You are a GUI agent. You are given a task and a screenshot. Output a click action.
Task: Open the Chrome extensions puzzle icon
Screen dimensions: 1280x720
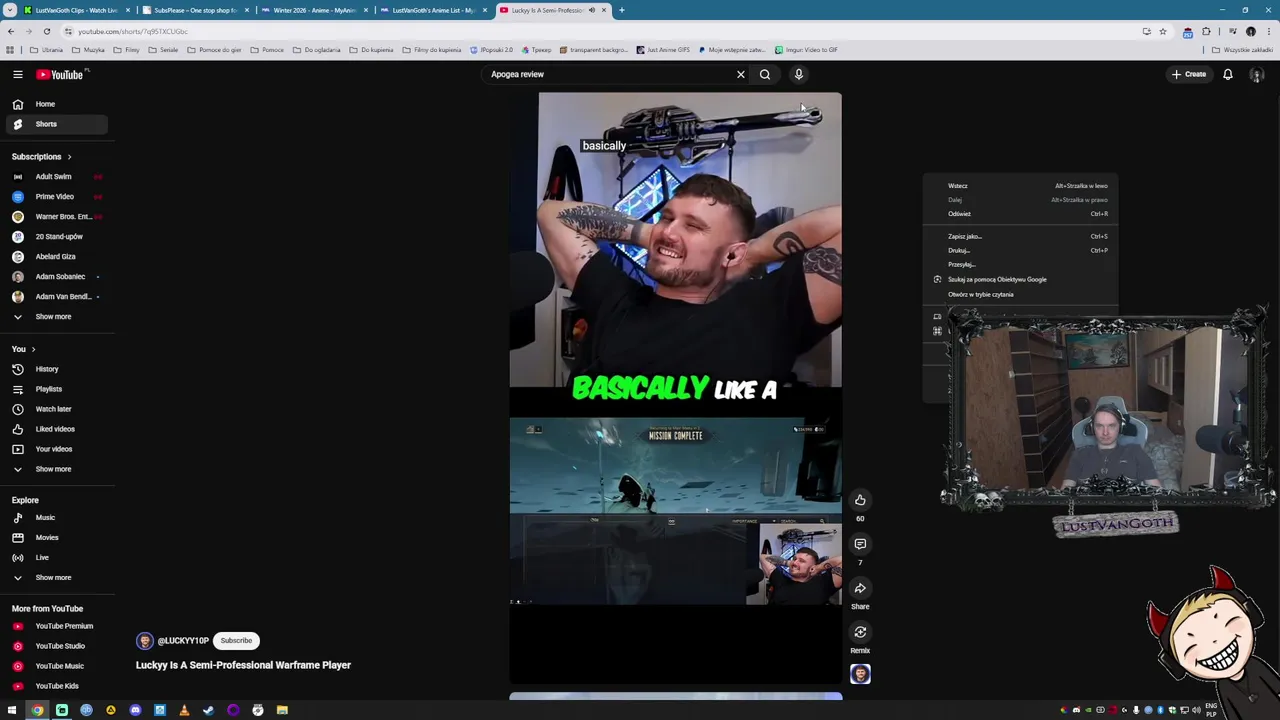pyautogui.click(x=1206, y=32)
